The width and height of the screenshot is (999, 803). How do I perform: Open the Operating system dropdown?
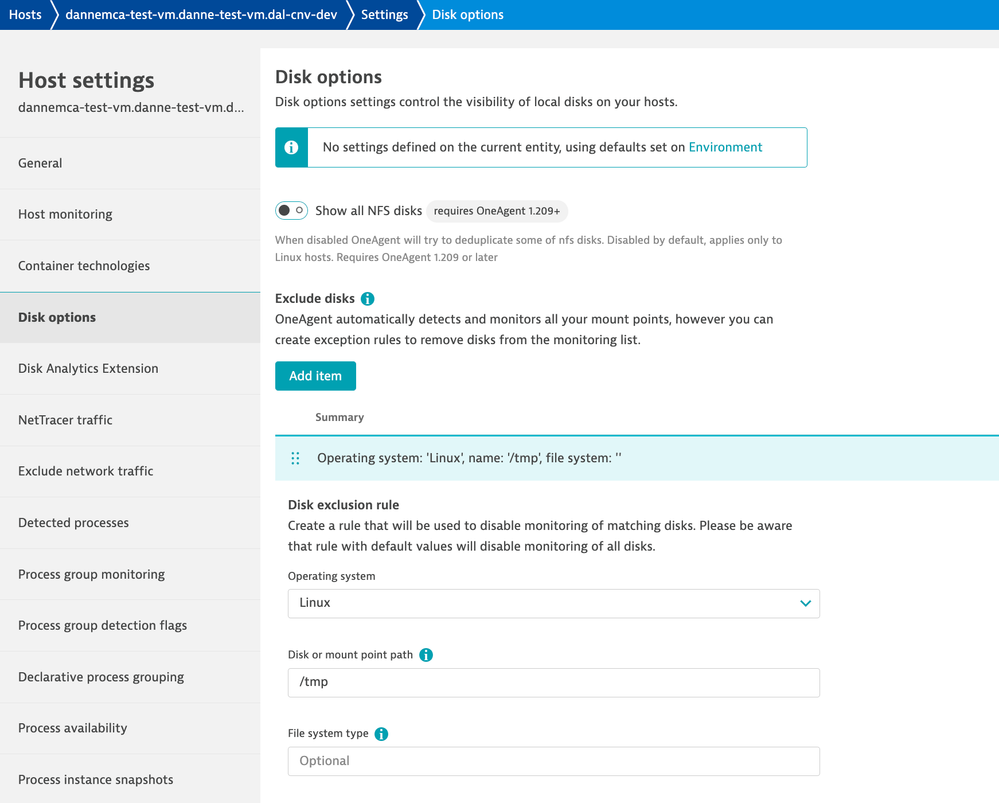[553, 603]
